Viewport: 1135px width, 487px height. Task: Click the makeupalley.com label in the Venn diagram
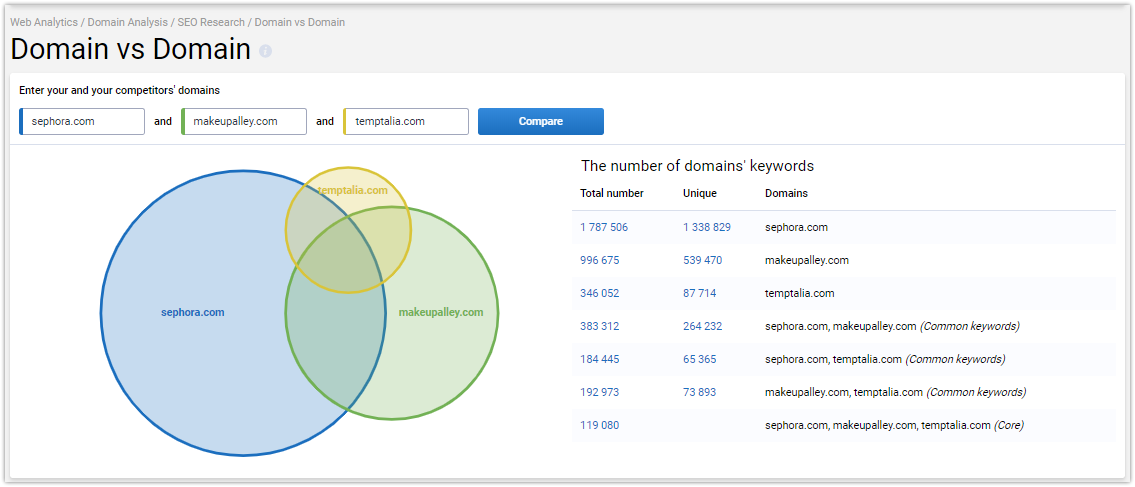pyautogui.click(x=441, y=313)
